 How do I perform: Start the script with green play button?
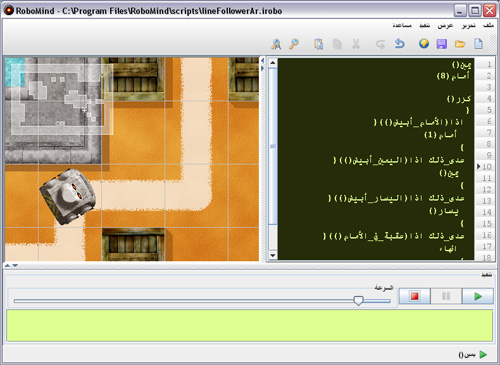click(478, 296)
